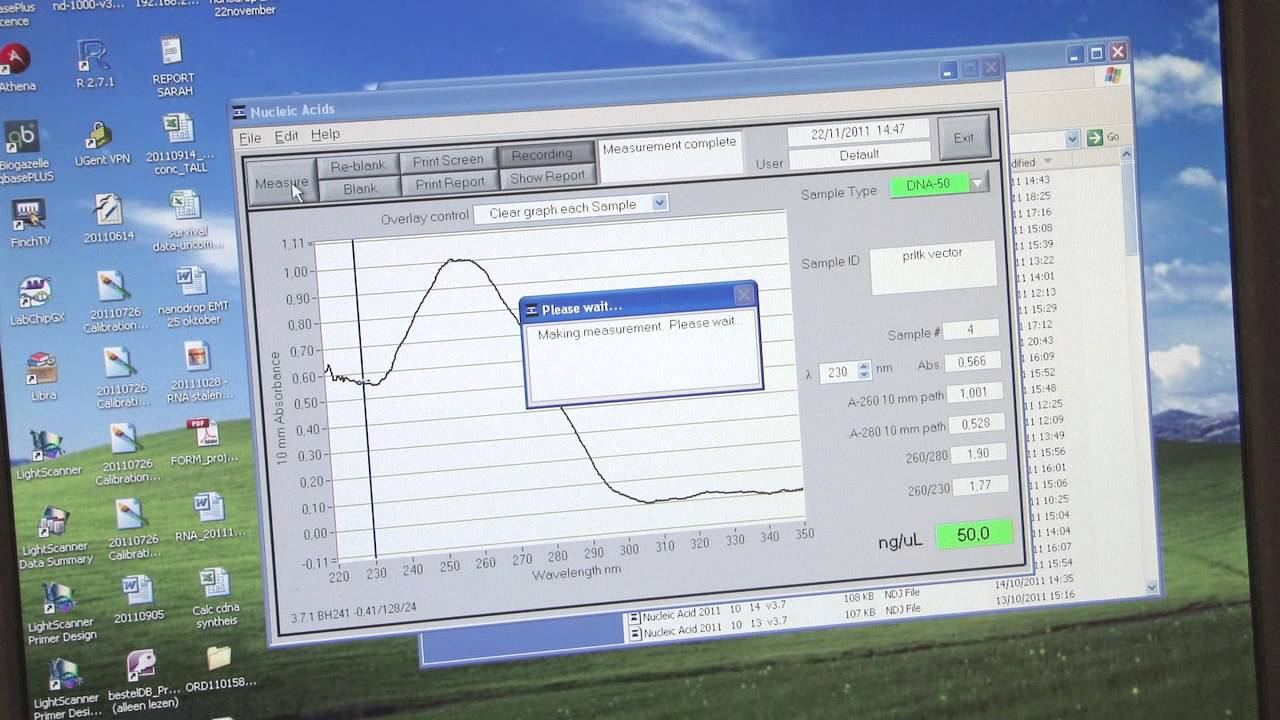Open the 20110726 Calibration file beside LabChipGX
Image resolution: width=1280 pixels, height=720 pixels.
point(115,300)
